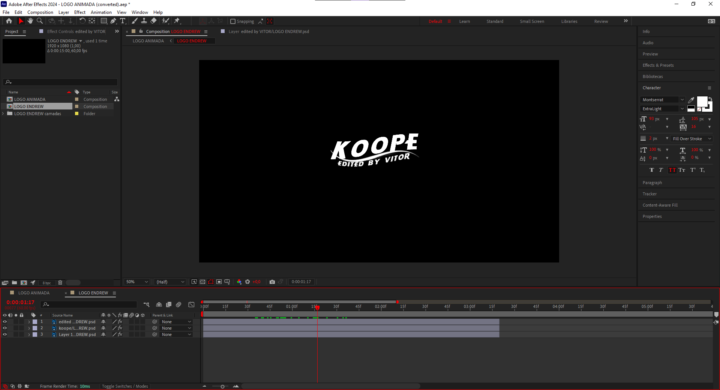Viewport: 720px width, 390px height.
Task: Click the white fill color swatch
Action: pos(702,101)
